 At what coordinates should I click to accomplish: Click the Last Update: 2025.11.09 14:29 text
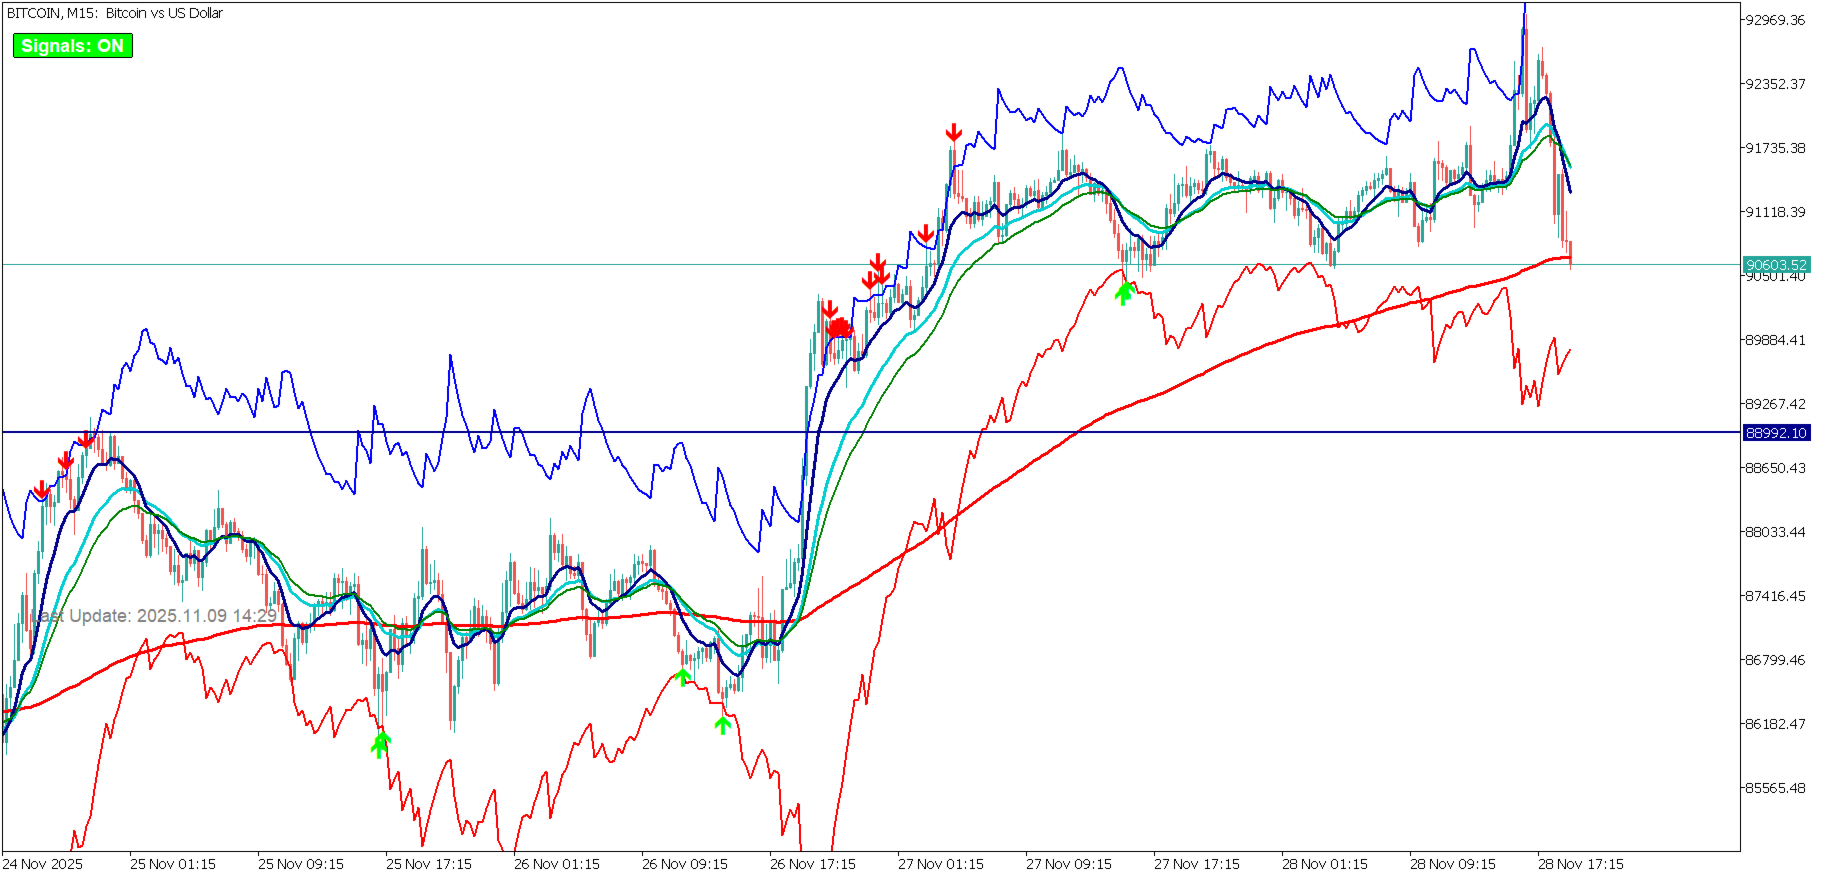[x=152, y=616]
